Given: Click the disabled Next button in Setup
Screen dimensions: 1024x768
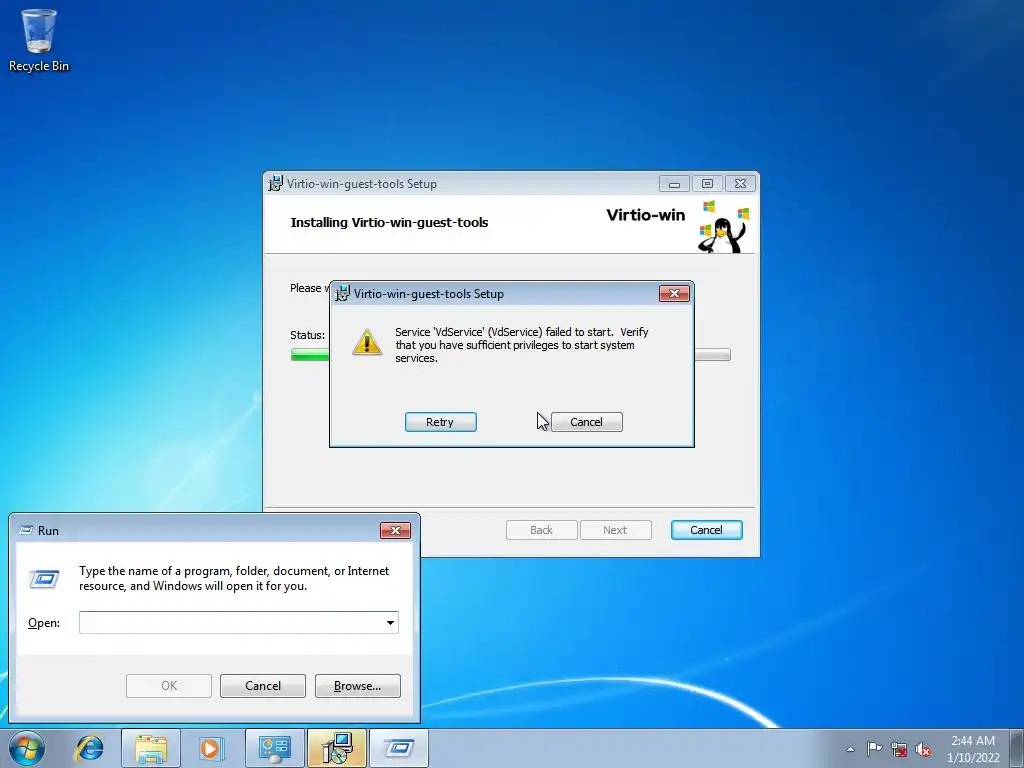Looking at the screenshot, I should tap(615, 530).
